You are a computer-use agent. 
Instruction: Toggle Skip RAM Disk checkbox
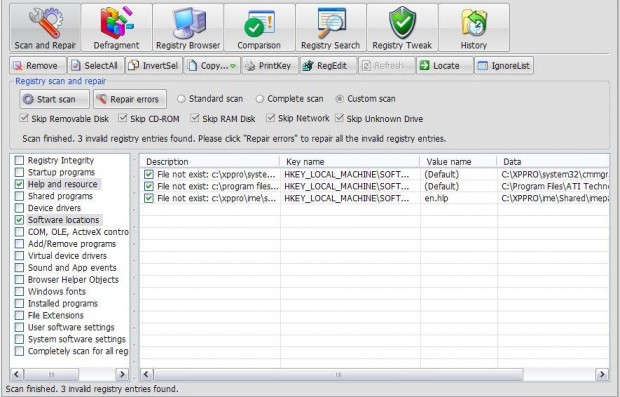click(195, 118)
